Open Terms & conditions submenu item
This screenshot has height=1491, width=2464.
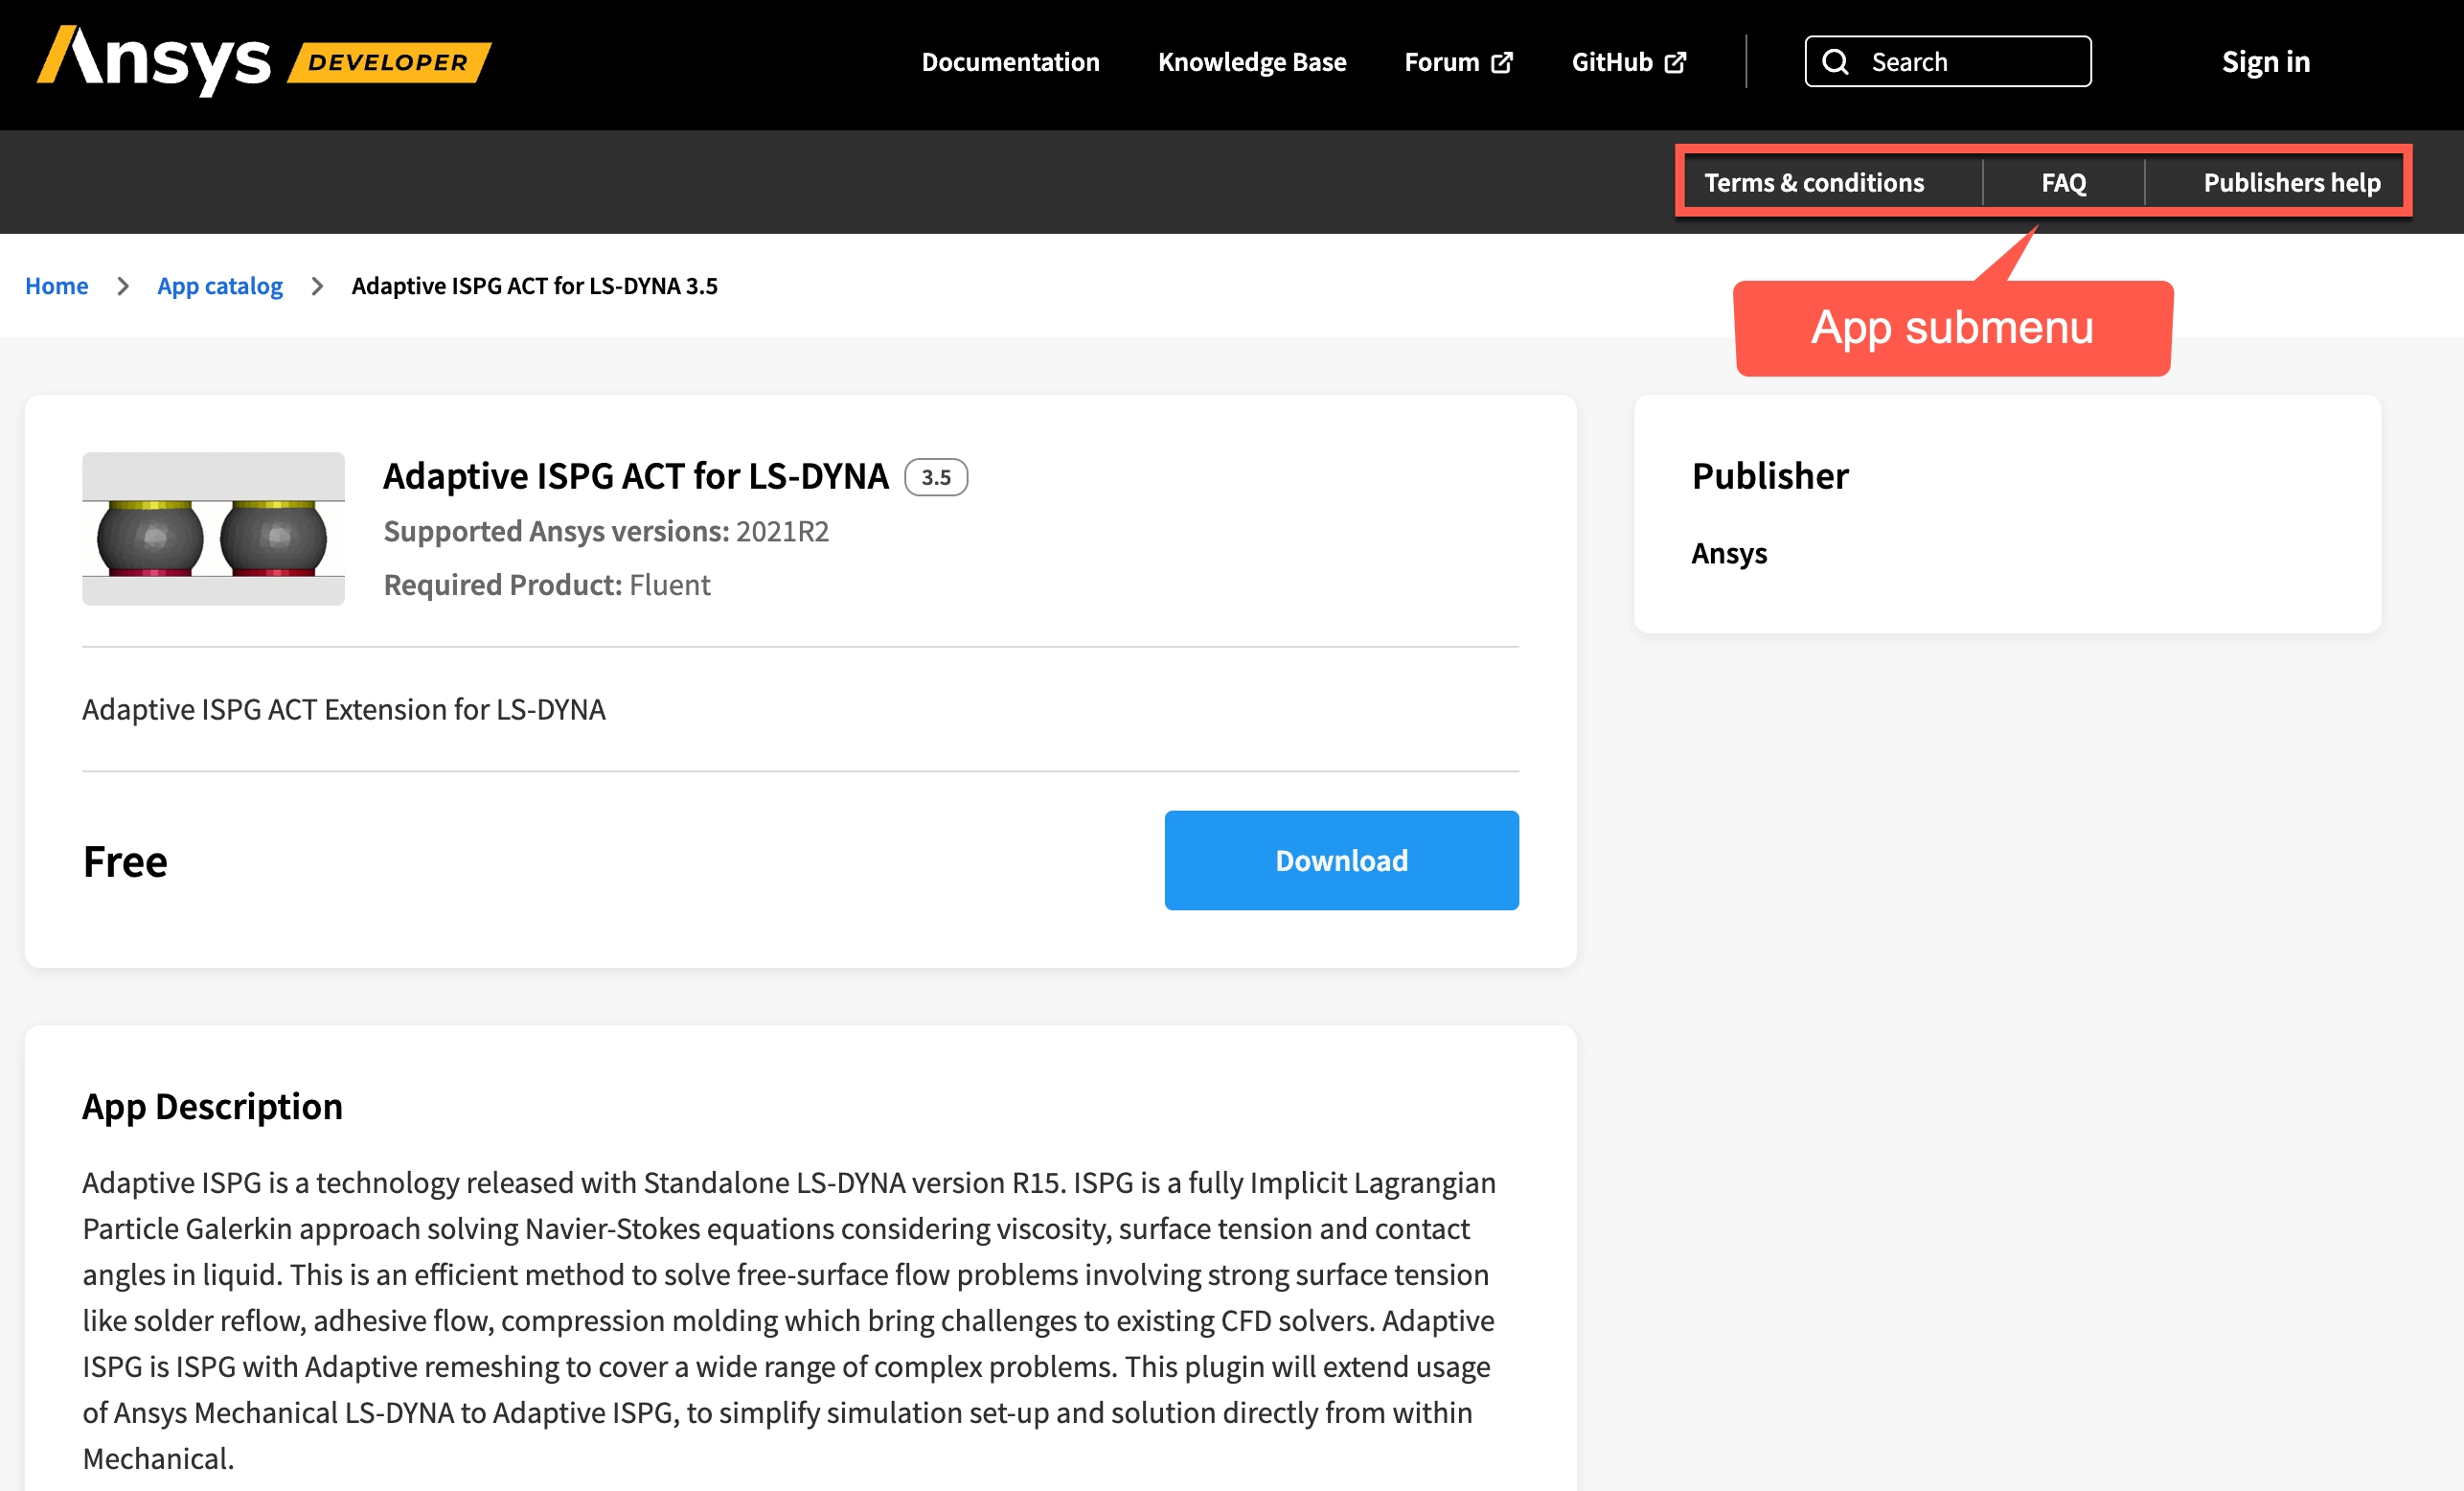coord(1814,182)
